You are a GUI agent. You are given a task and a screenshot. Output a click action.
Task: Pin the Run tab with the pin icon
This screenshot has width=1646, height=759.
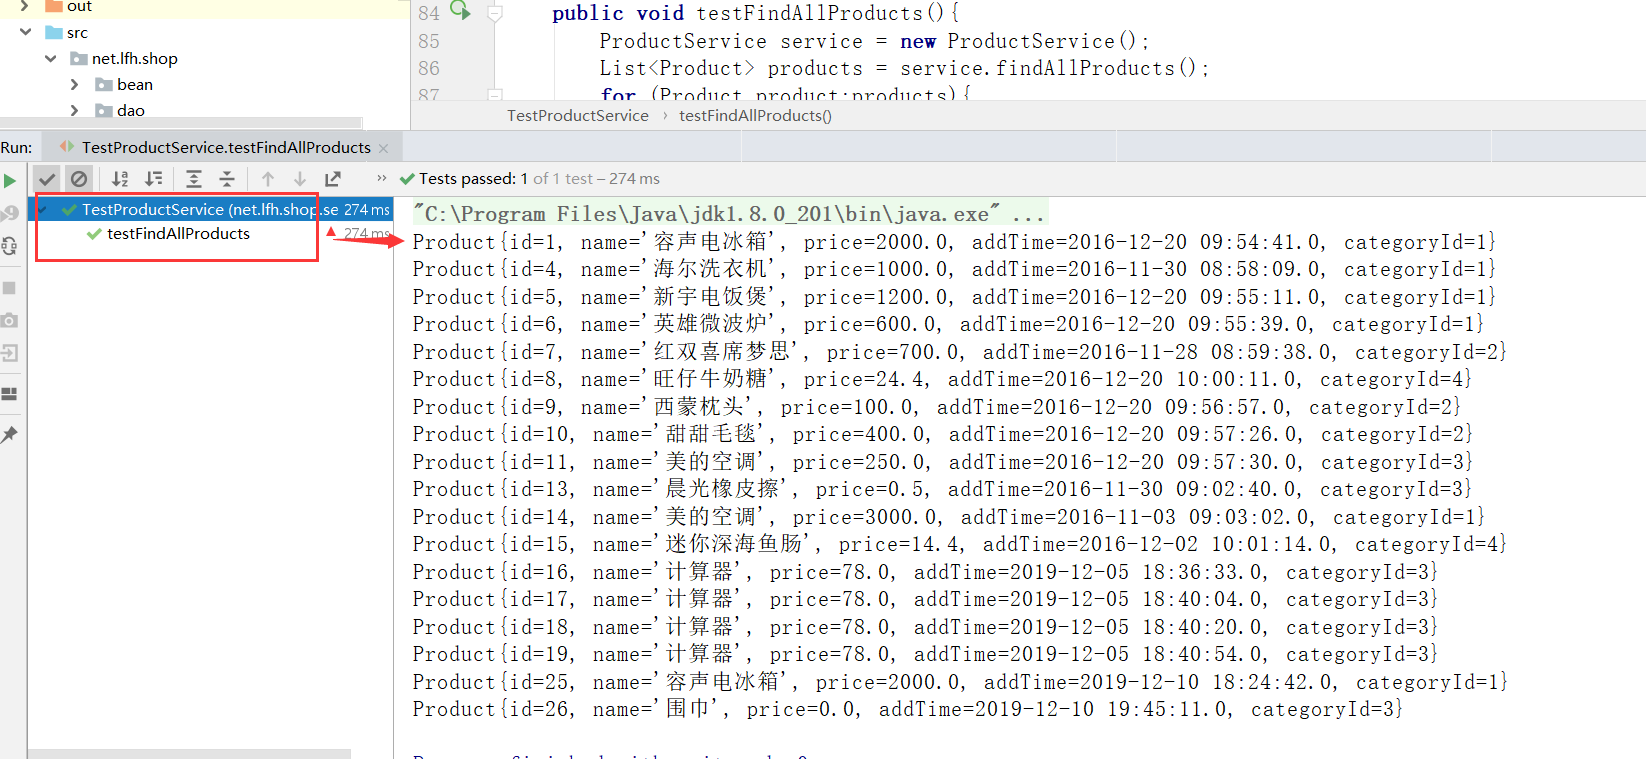[10, 435]
